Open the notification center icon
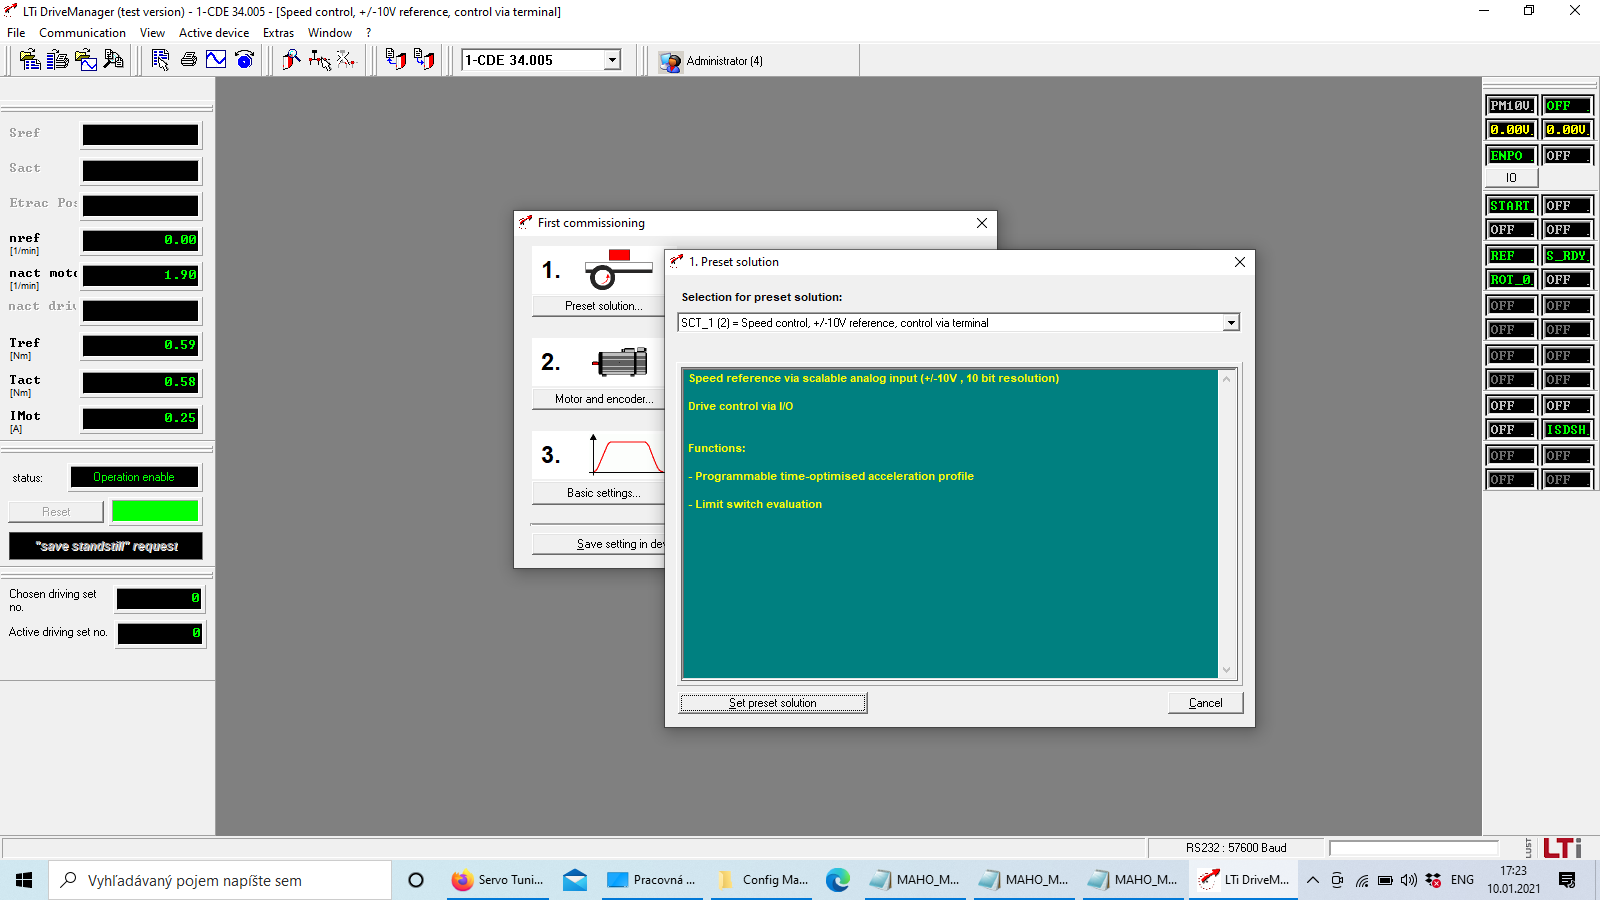1600x900 pixels. click(x=1567, y=880)
